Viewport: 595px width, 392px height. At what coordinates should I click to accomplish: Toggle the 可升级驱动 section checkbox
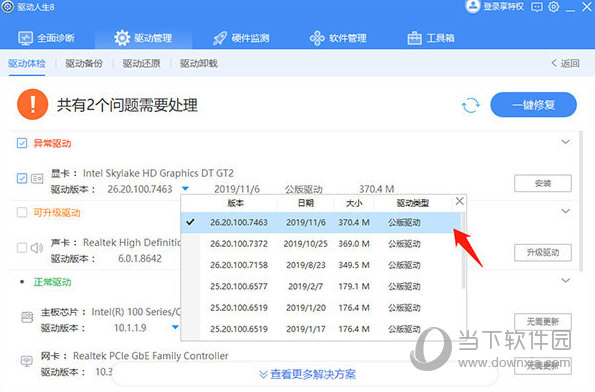coord(22,212)
